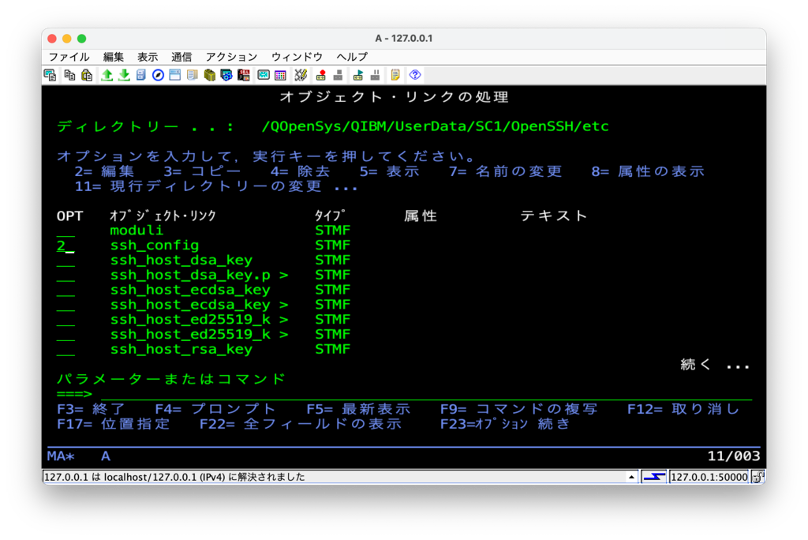Viewport: 808px width, 540px height.
Task: Click the connection status icon in status bar
Action: click(x=654, y=477)
